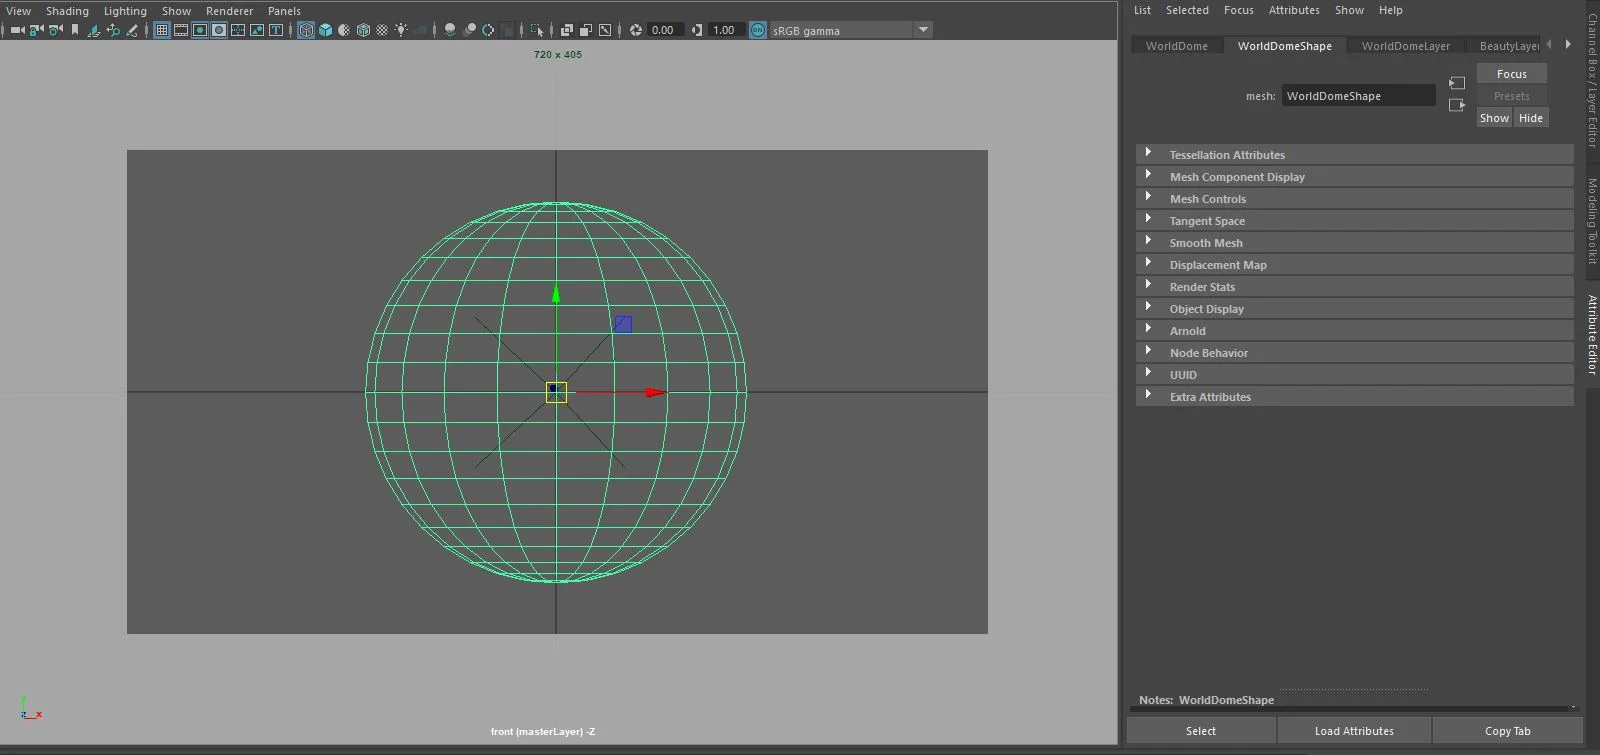Click the camera Bookmarks icon

(x=75, y=30)
